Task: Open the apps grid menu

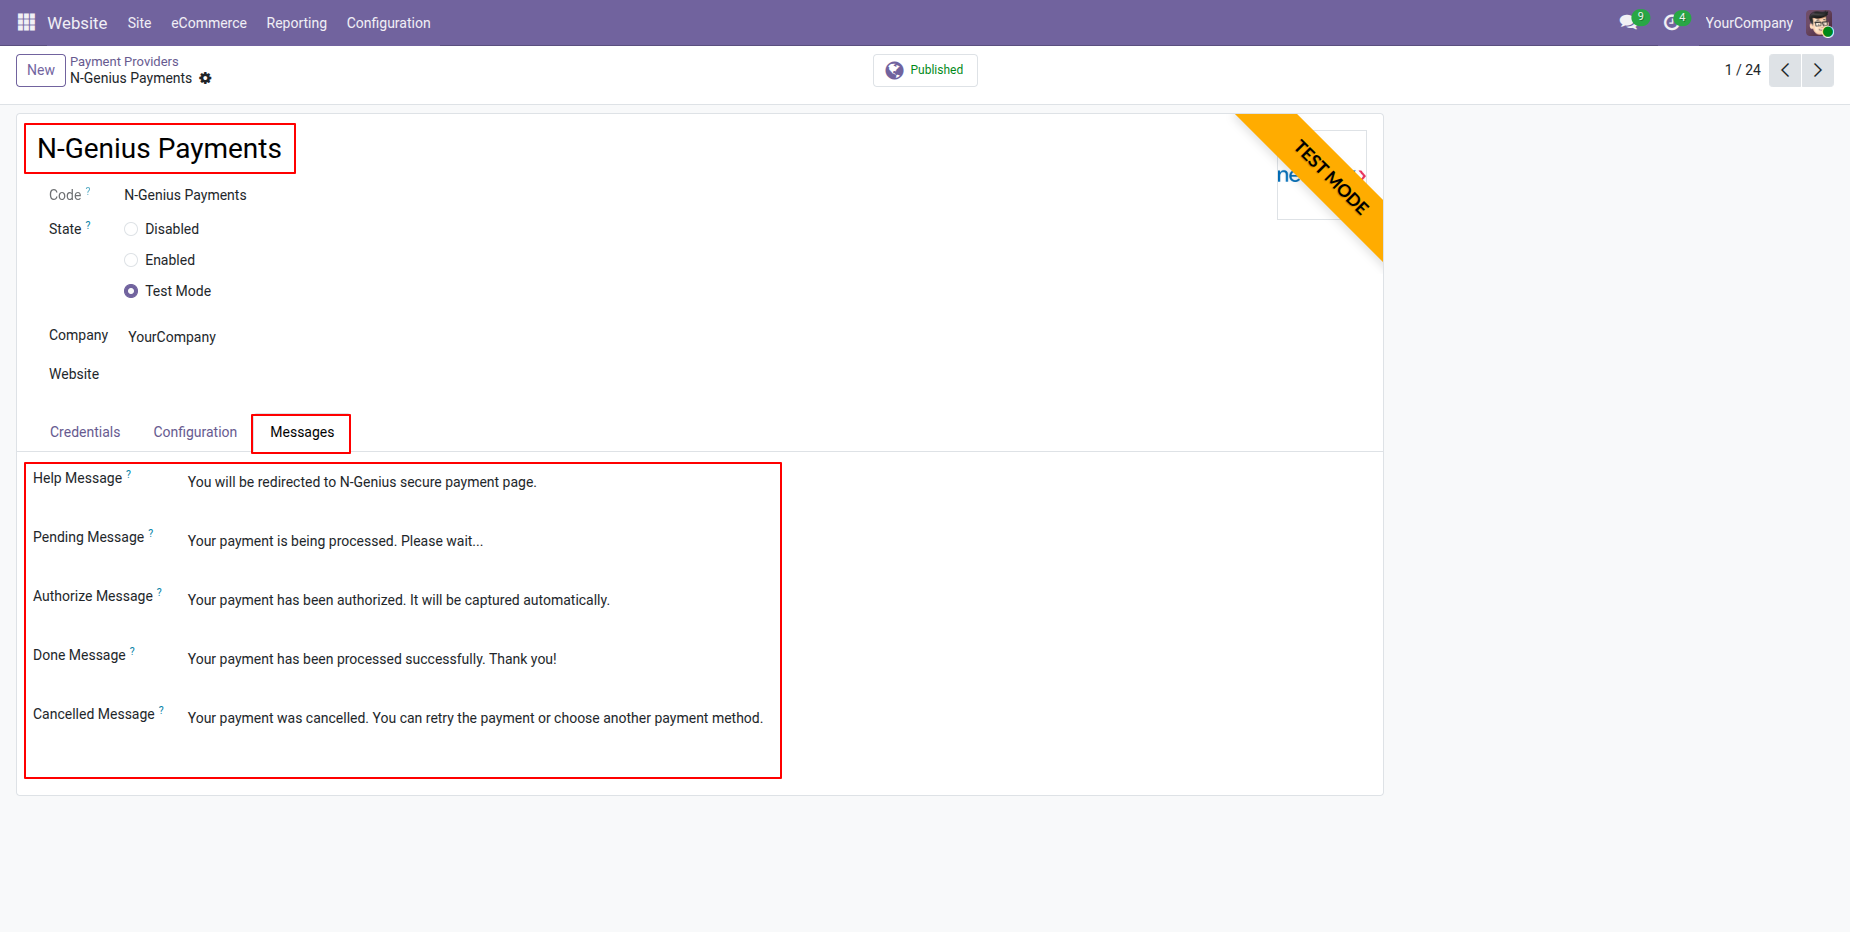Action: [x=26, y=22]
